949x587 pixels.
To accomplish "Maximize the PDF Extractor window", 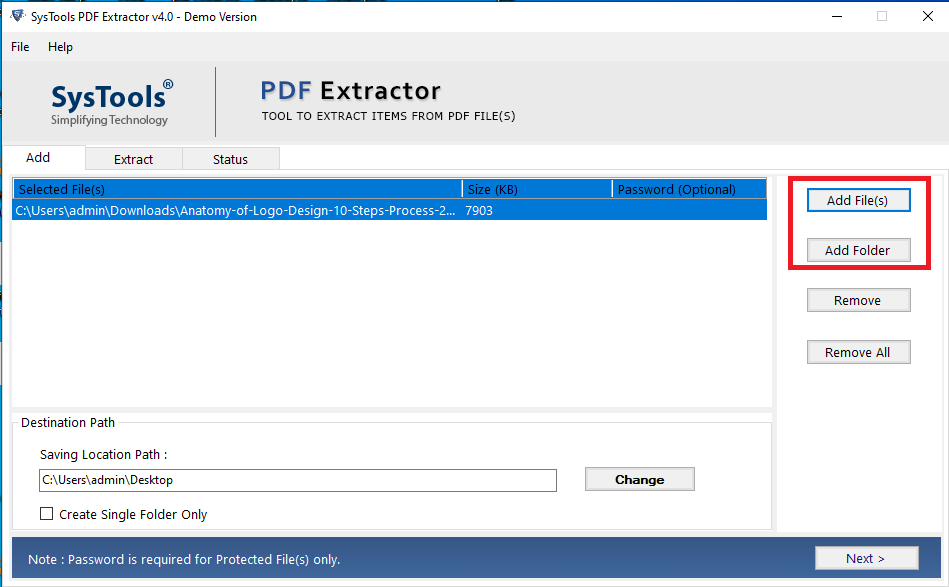I will [x=882, y=16].
